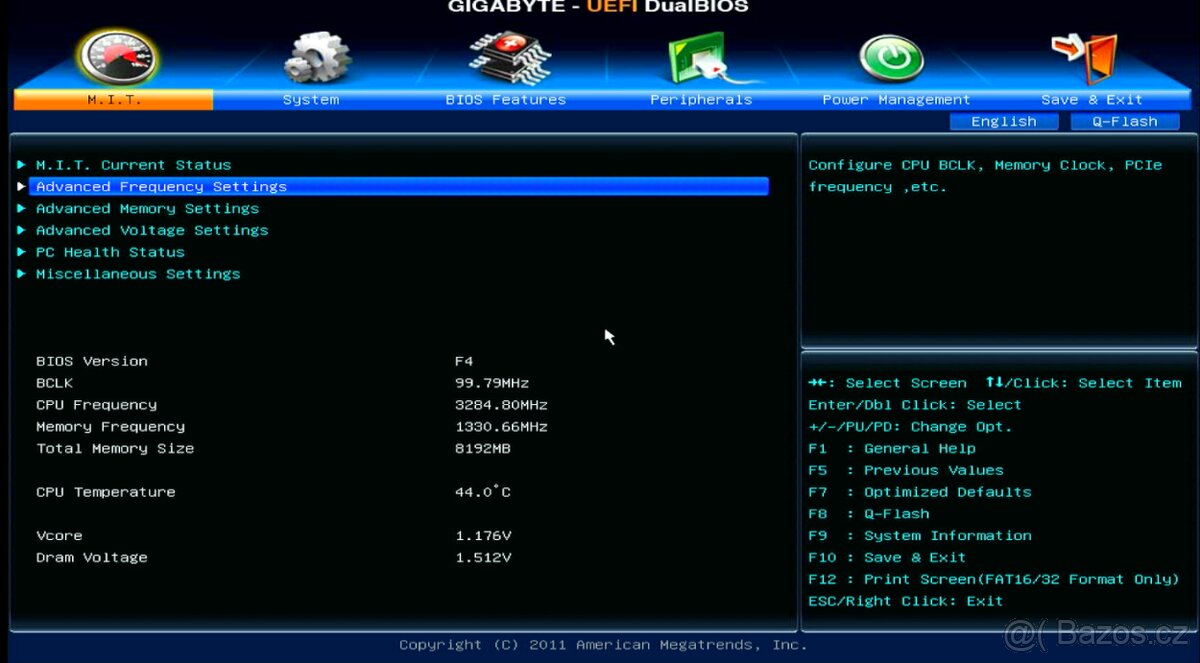Open PC Health Status submenu

(x=110, y=252)
